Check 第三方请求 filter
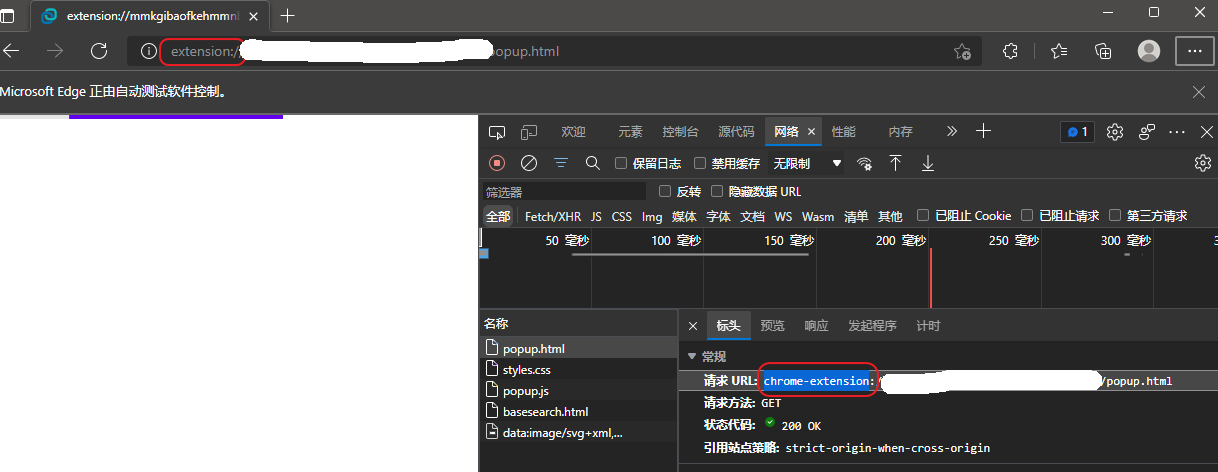The width and height of the screenshot is (1218, 472). (x=1115, y=216)
